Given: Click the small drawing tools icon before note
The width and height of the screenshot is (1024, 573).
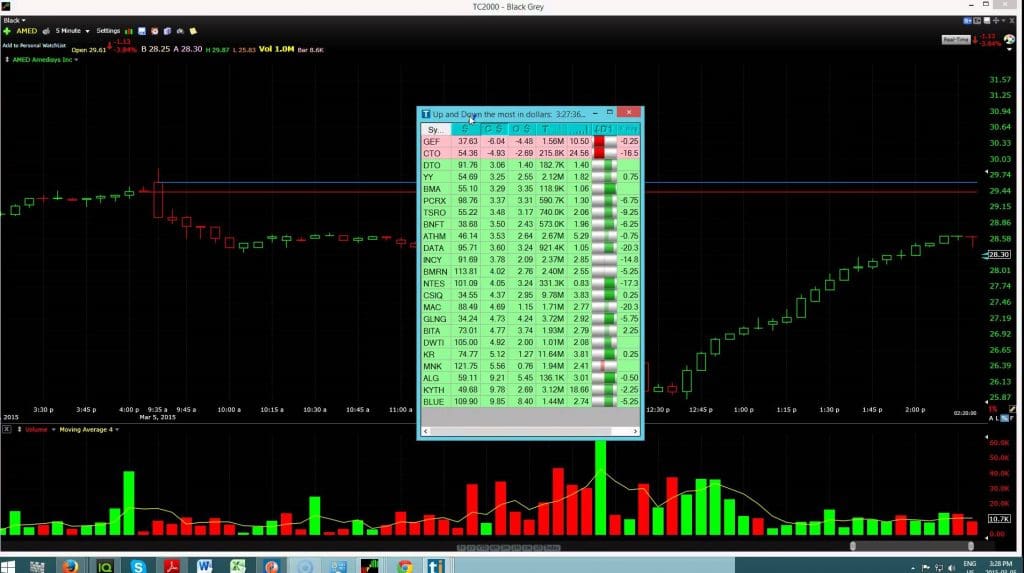Looking at the screenshot, I should [x=180, y=31].
